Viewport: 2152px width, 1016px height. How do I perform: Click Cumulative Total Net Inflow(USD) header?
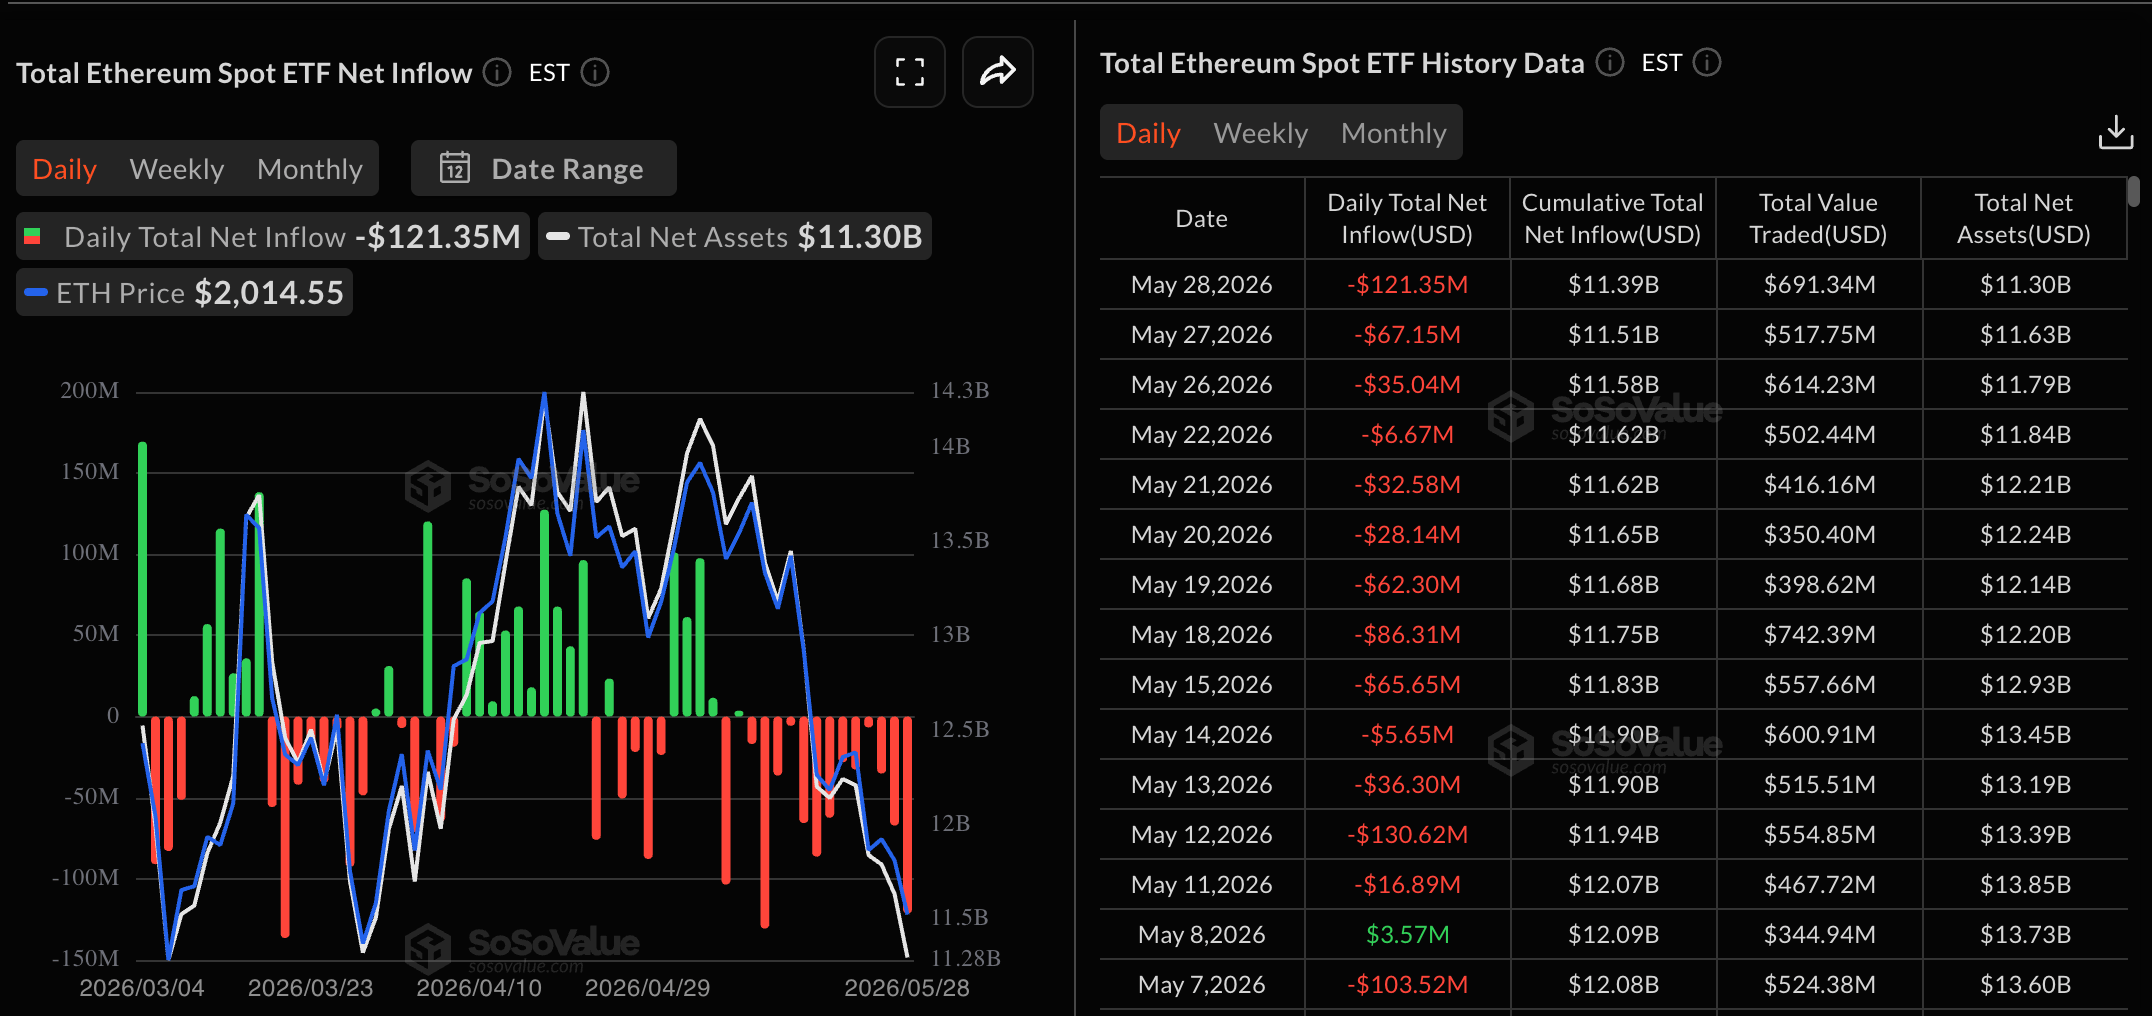pyautogui.click(x=1612, y=219)
